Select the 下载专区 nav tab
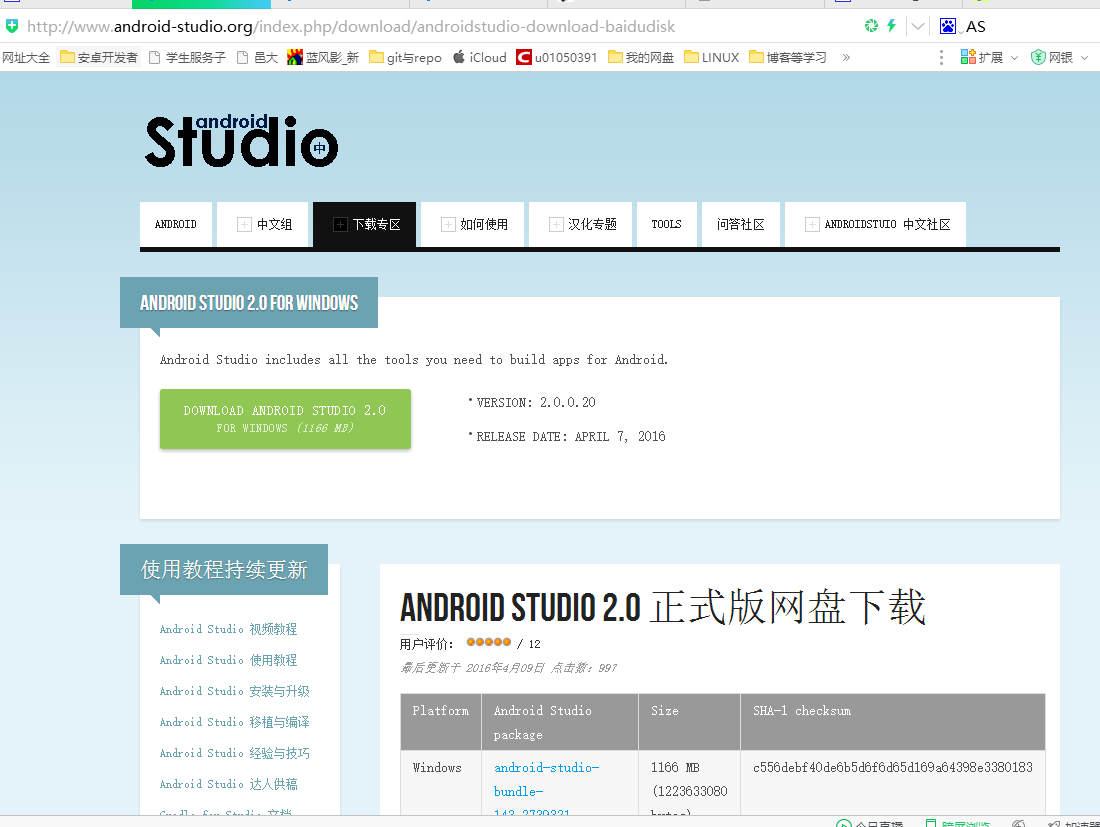Screen dimensions: 1100x827 tap(364, 224)
